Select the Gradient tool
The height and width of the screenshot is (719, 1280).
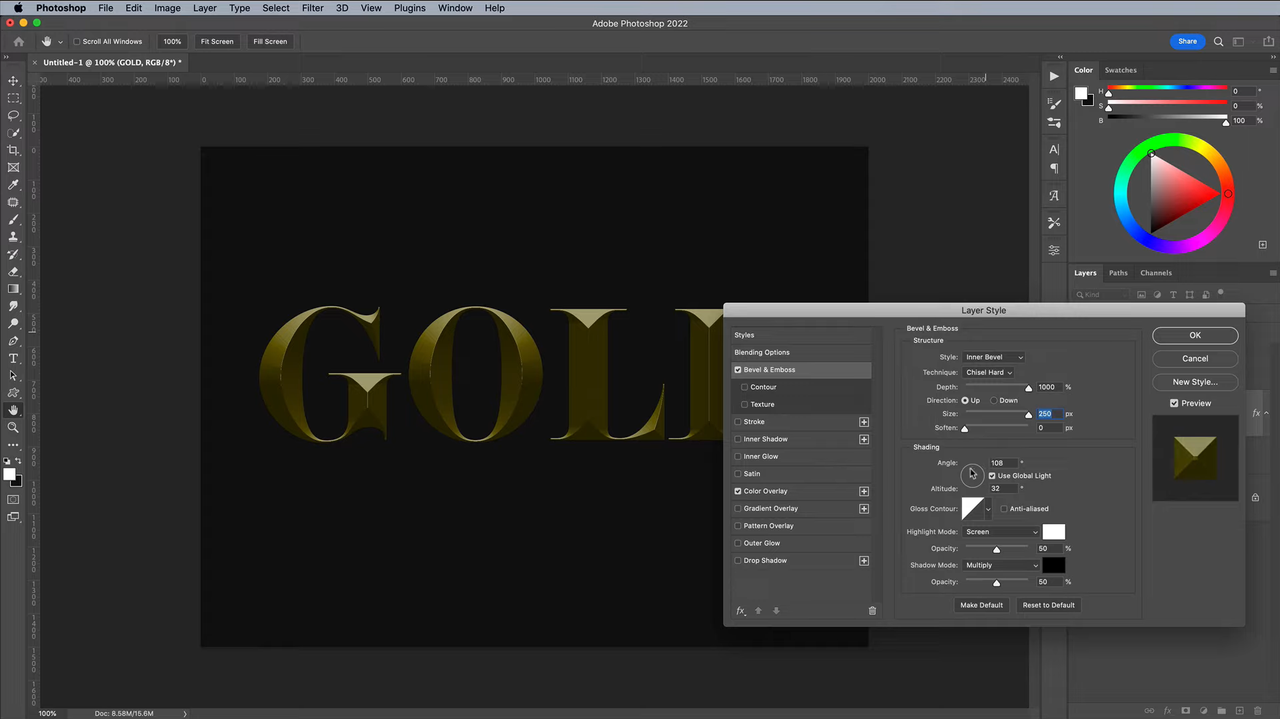[x=13, y=289]
